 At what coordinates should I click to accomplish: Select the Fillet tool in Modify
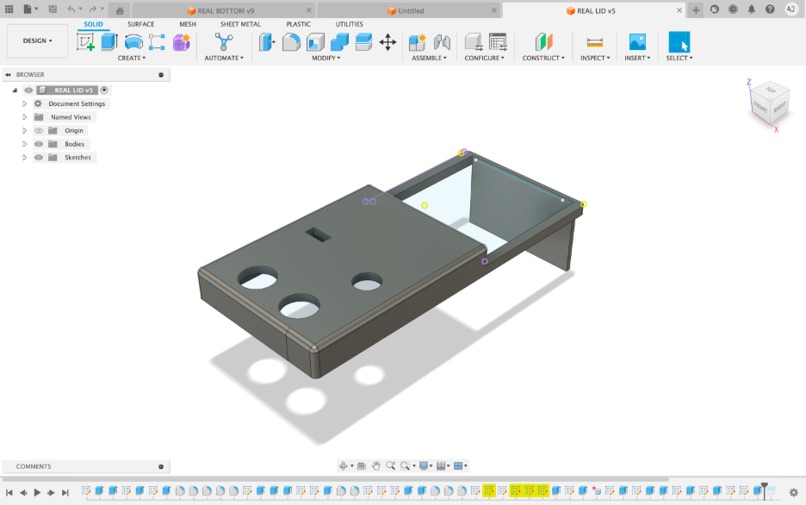[291, 42]
